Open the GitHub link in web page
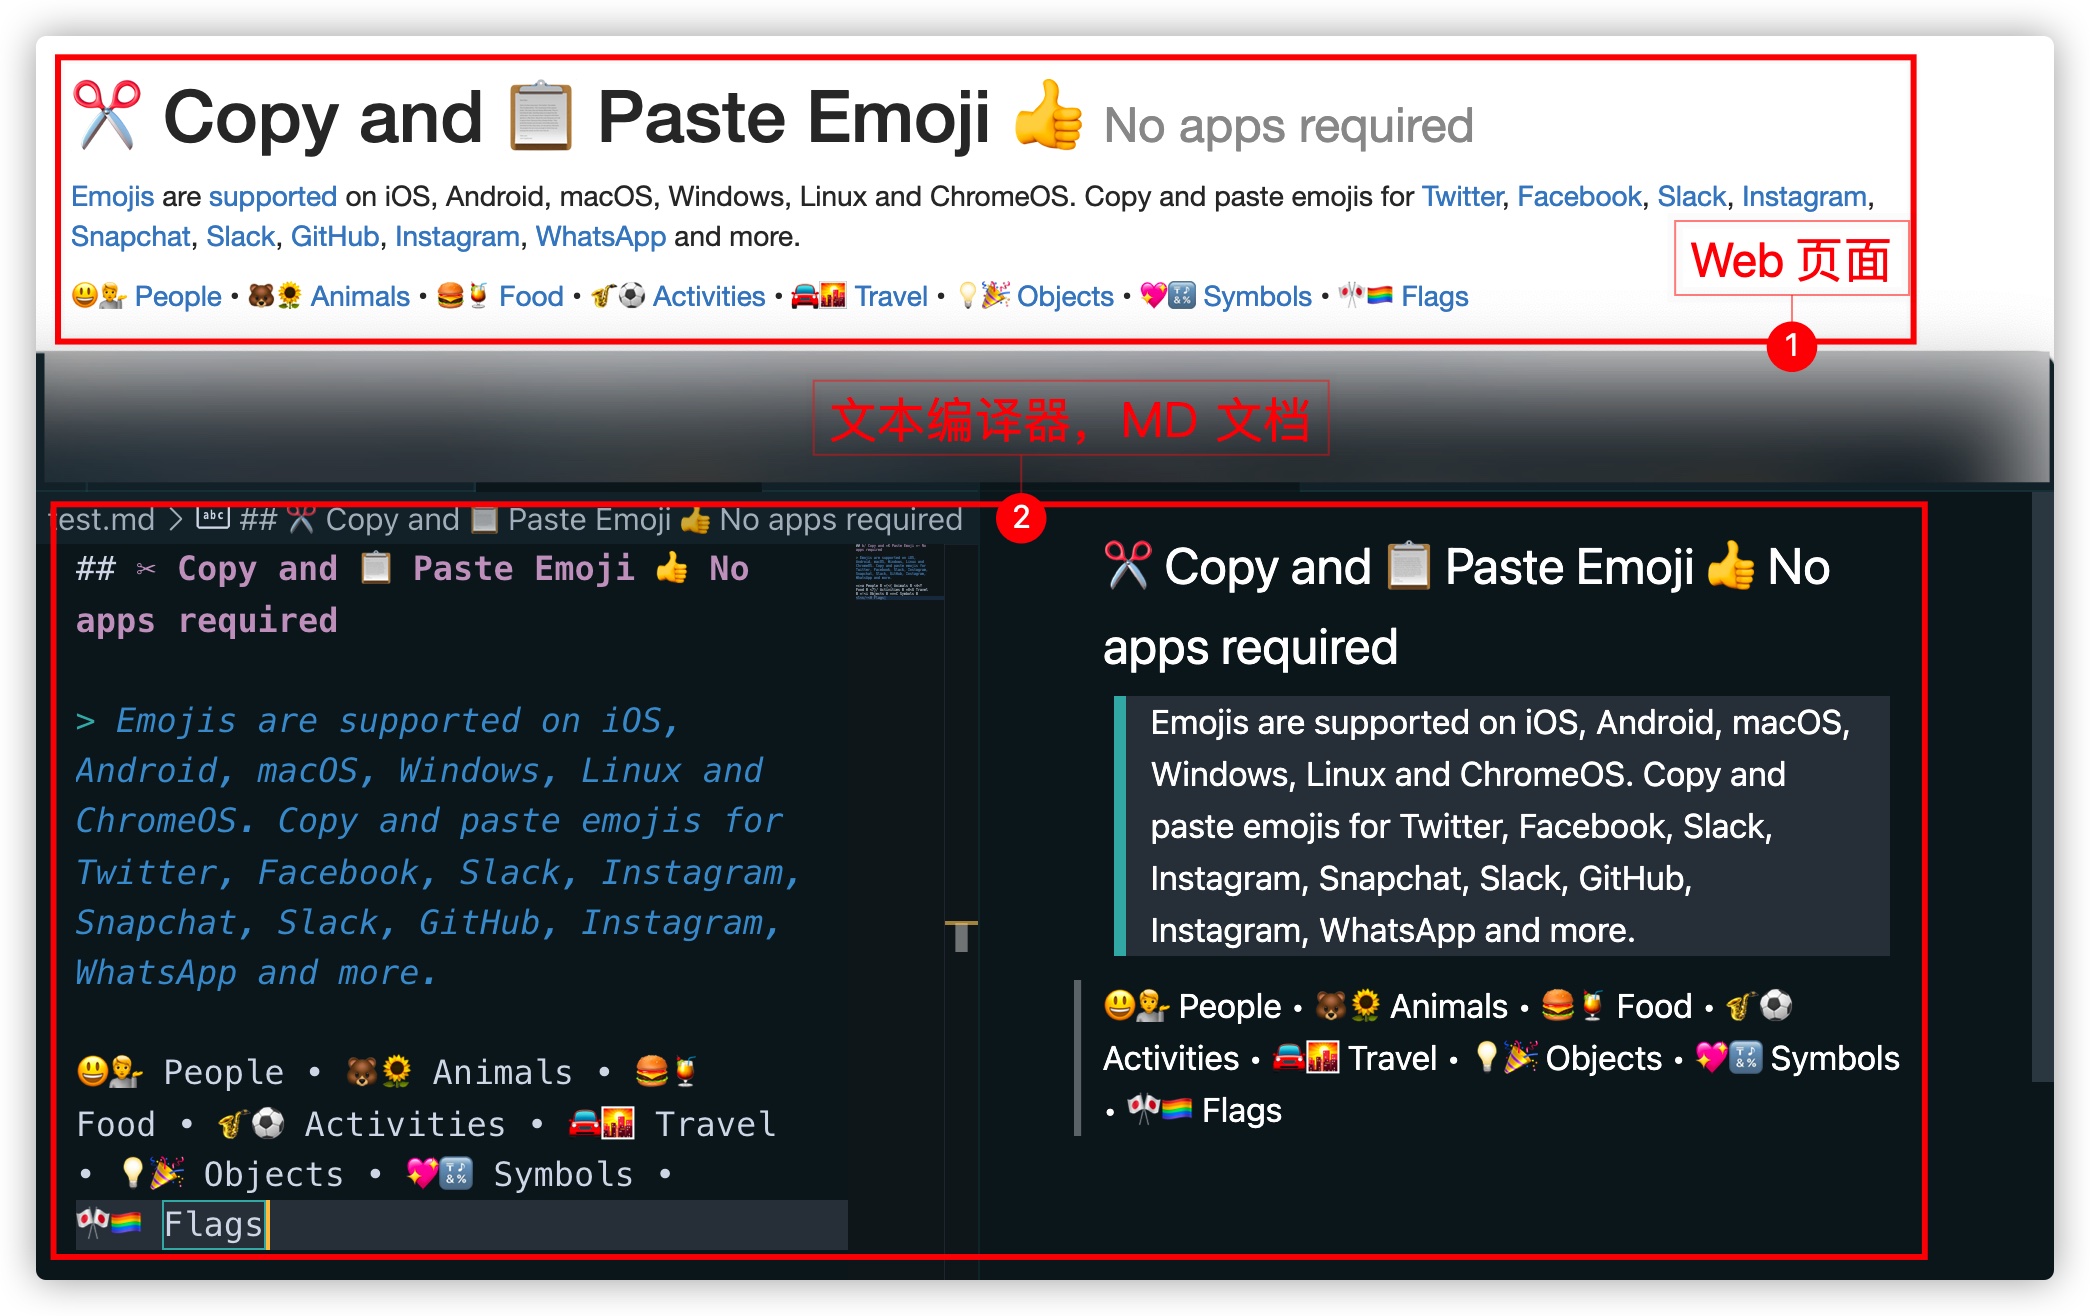Screen dimensions: 2090x1316 [335, 236]
